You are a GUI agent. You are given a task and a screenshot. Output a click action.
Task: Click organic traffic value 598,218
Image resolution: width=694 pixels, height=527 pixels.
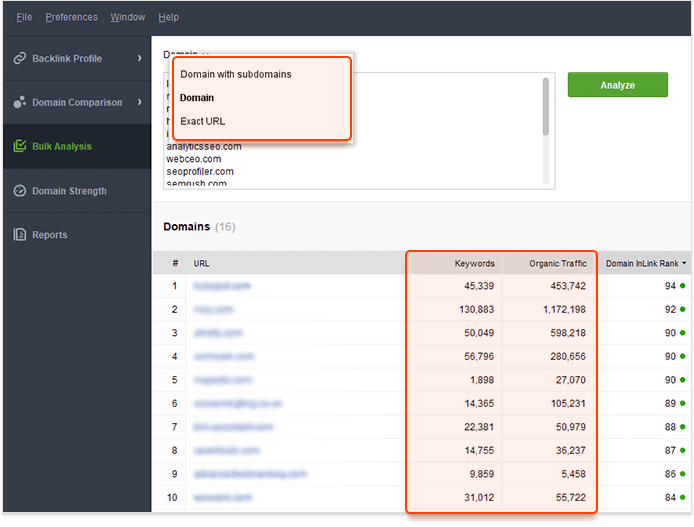[568, 333]
